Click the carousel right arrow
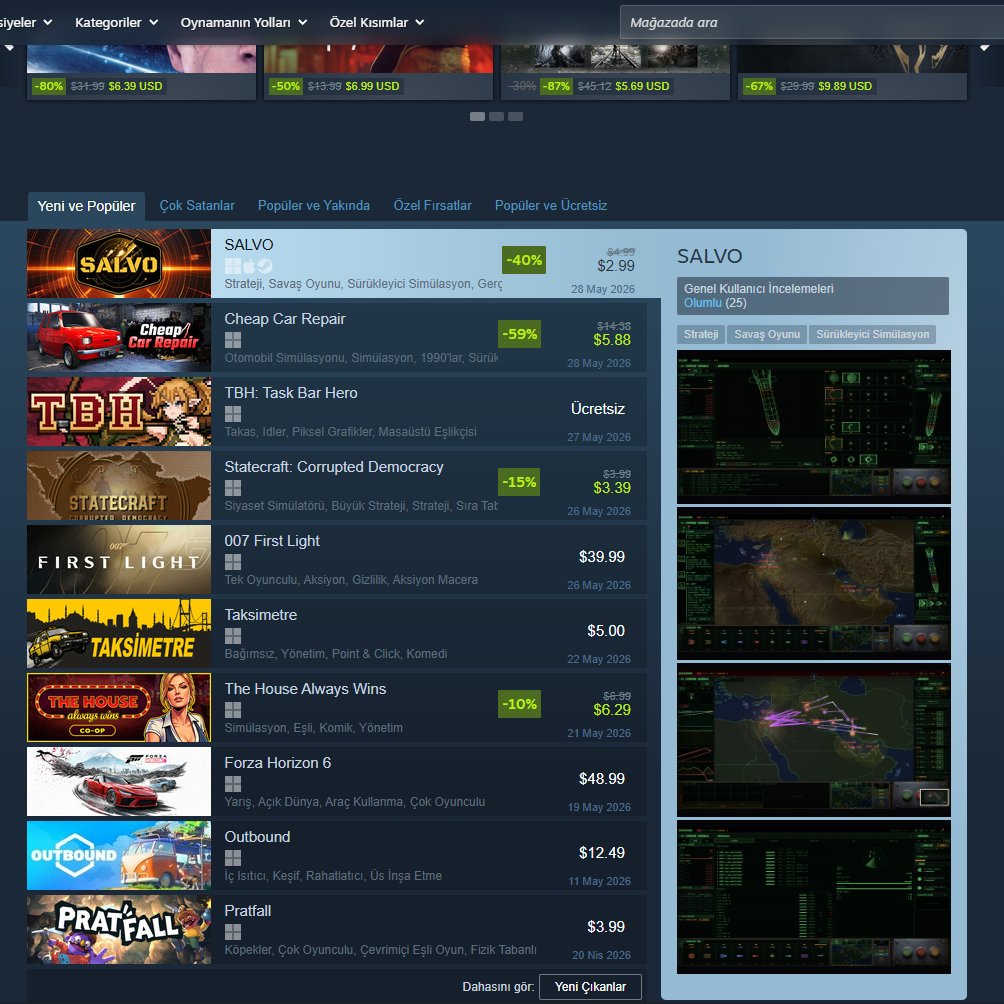Image resolution: width=1004 pixels, height=1004 pixels. tap(985, 48)
